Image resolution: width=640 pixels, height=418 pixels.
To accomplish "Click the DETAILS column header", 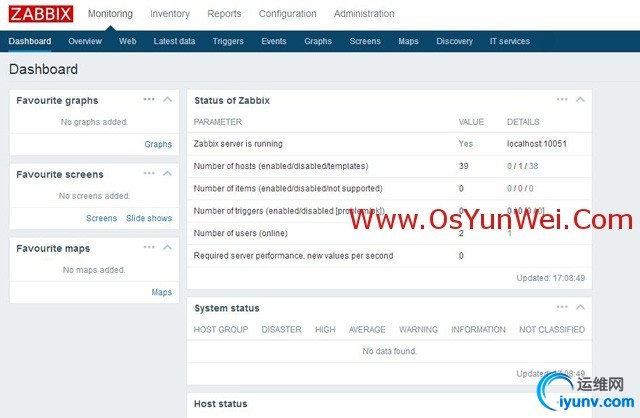I will coord(523,122).
